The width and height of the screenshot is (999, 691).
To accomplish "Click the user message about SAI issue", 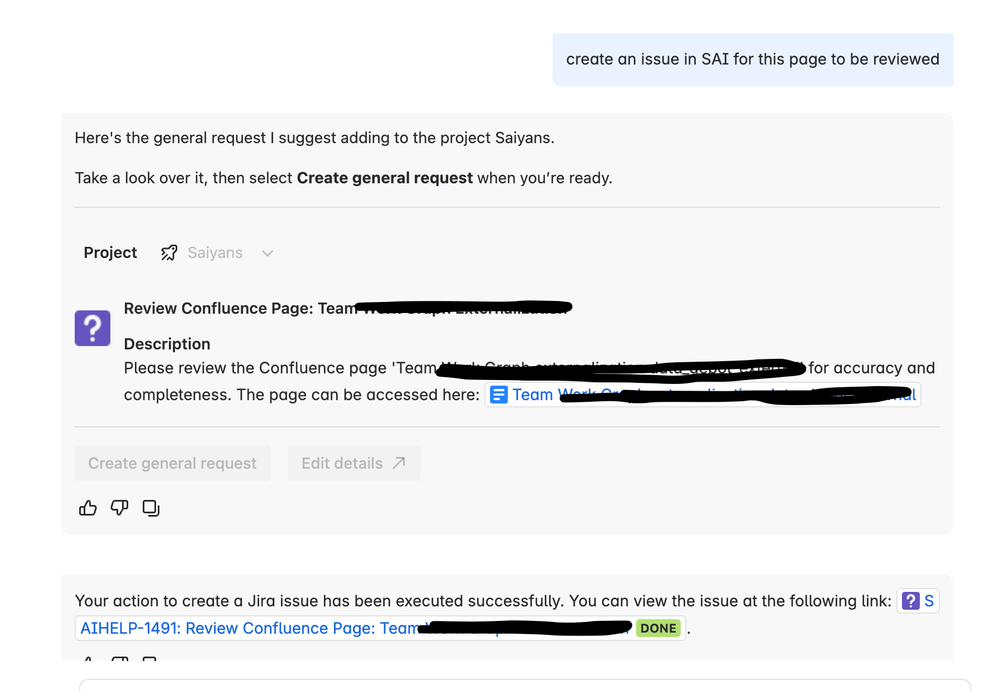I will coord(752,59).
